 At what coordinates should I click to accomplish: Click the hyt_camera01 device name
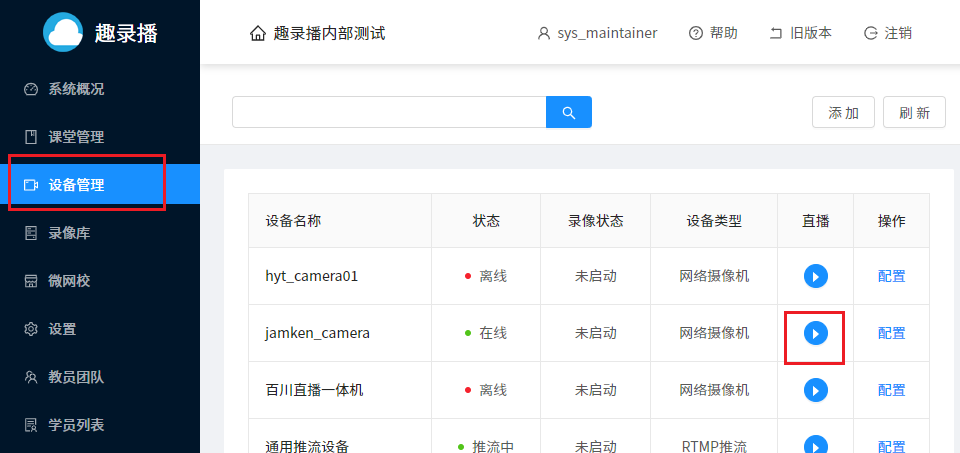pyautogui.click(x=312, y=276)
